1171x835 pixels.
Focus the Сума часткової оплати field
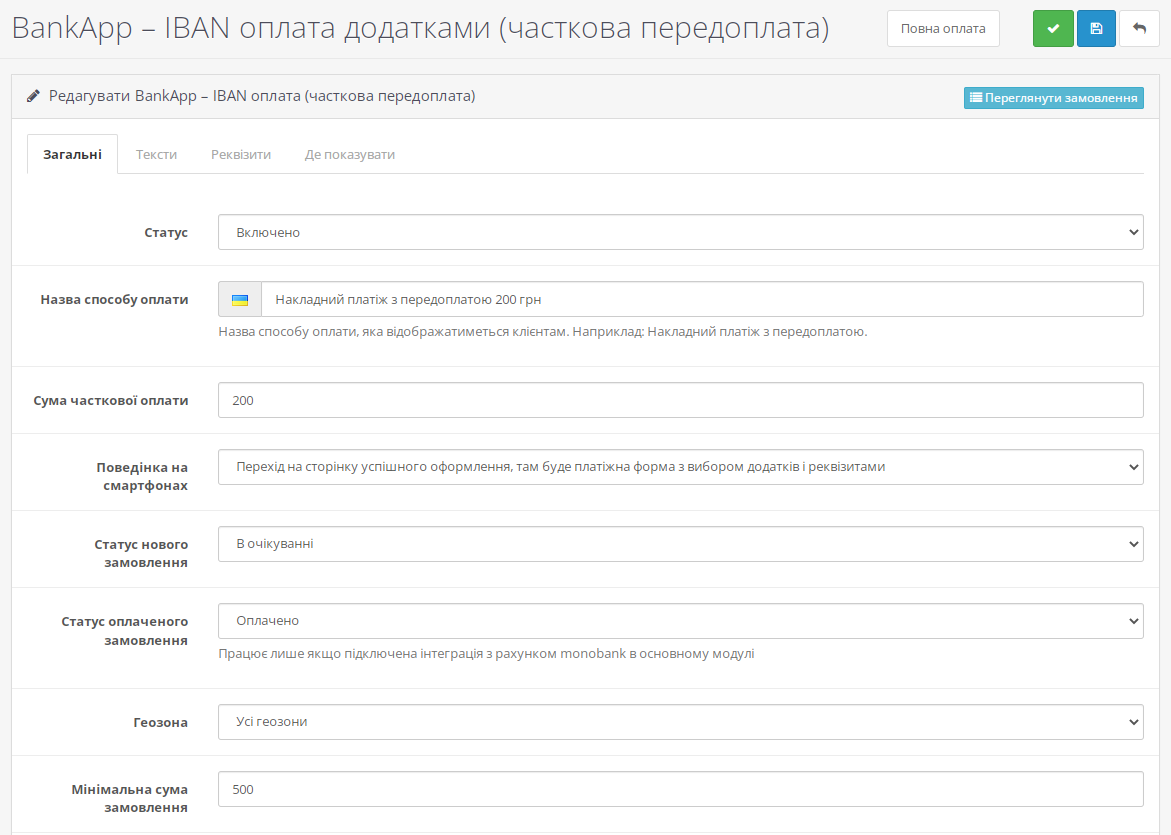click(x=680, y=400)
